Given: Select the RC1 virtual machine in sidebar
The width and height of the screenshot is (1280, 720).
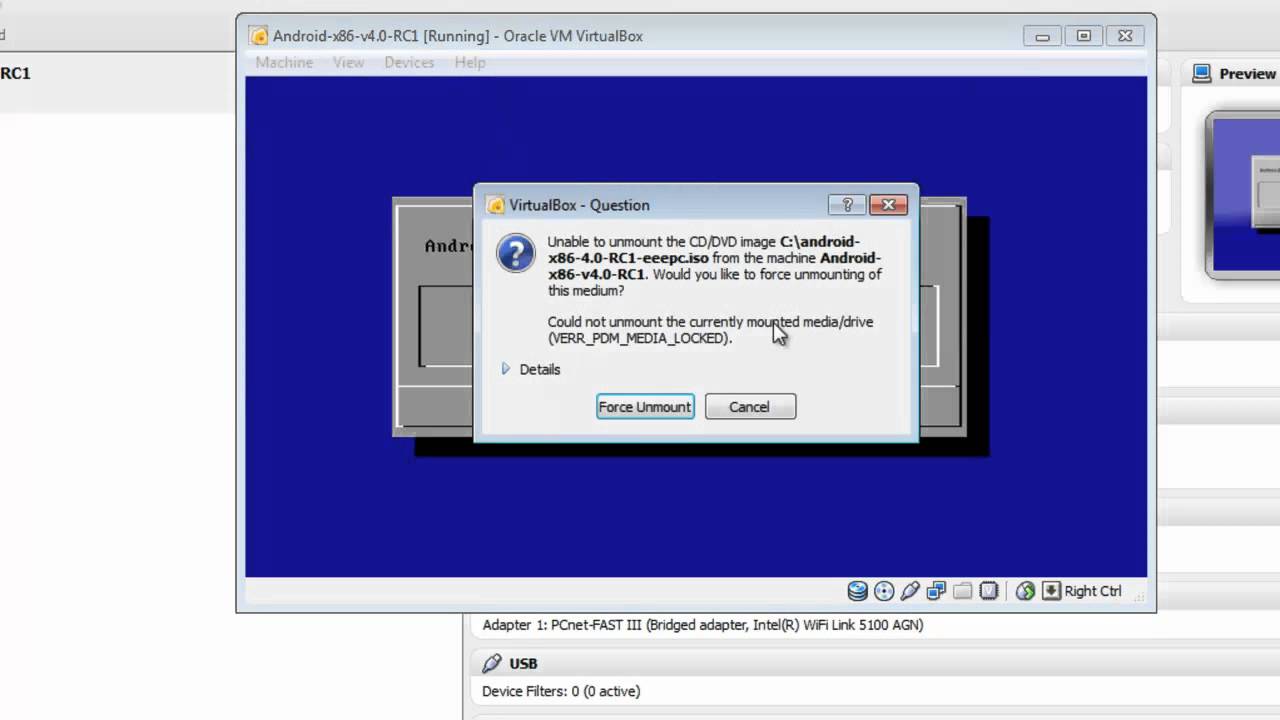Looking at the screenshot, I should (x=13, y=73).
